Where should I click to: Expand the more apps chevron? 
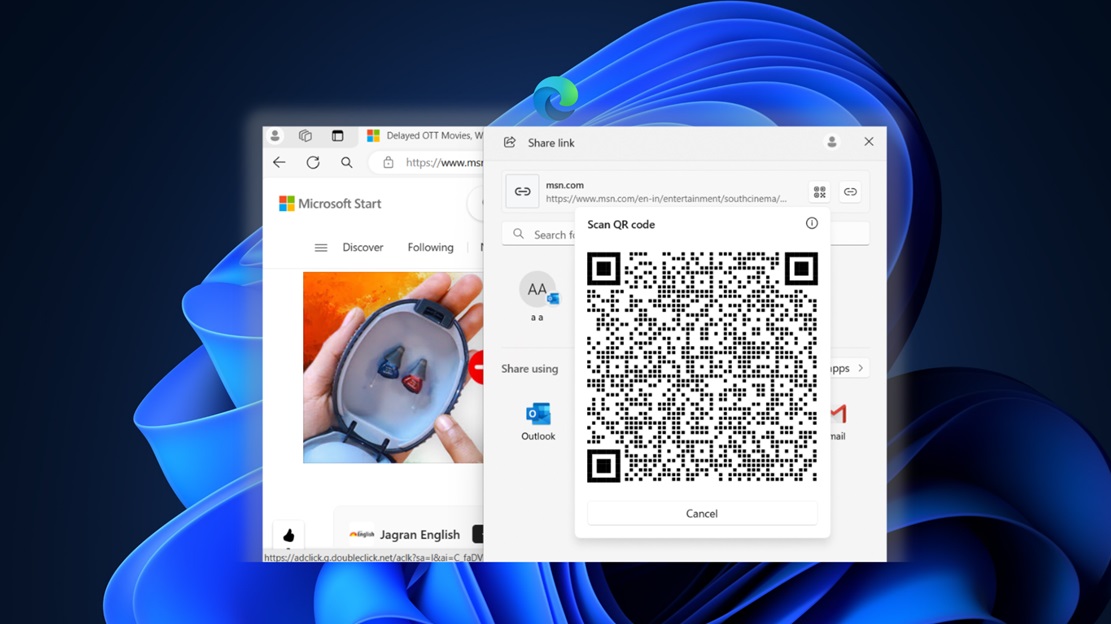point(860,368)
